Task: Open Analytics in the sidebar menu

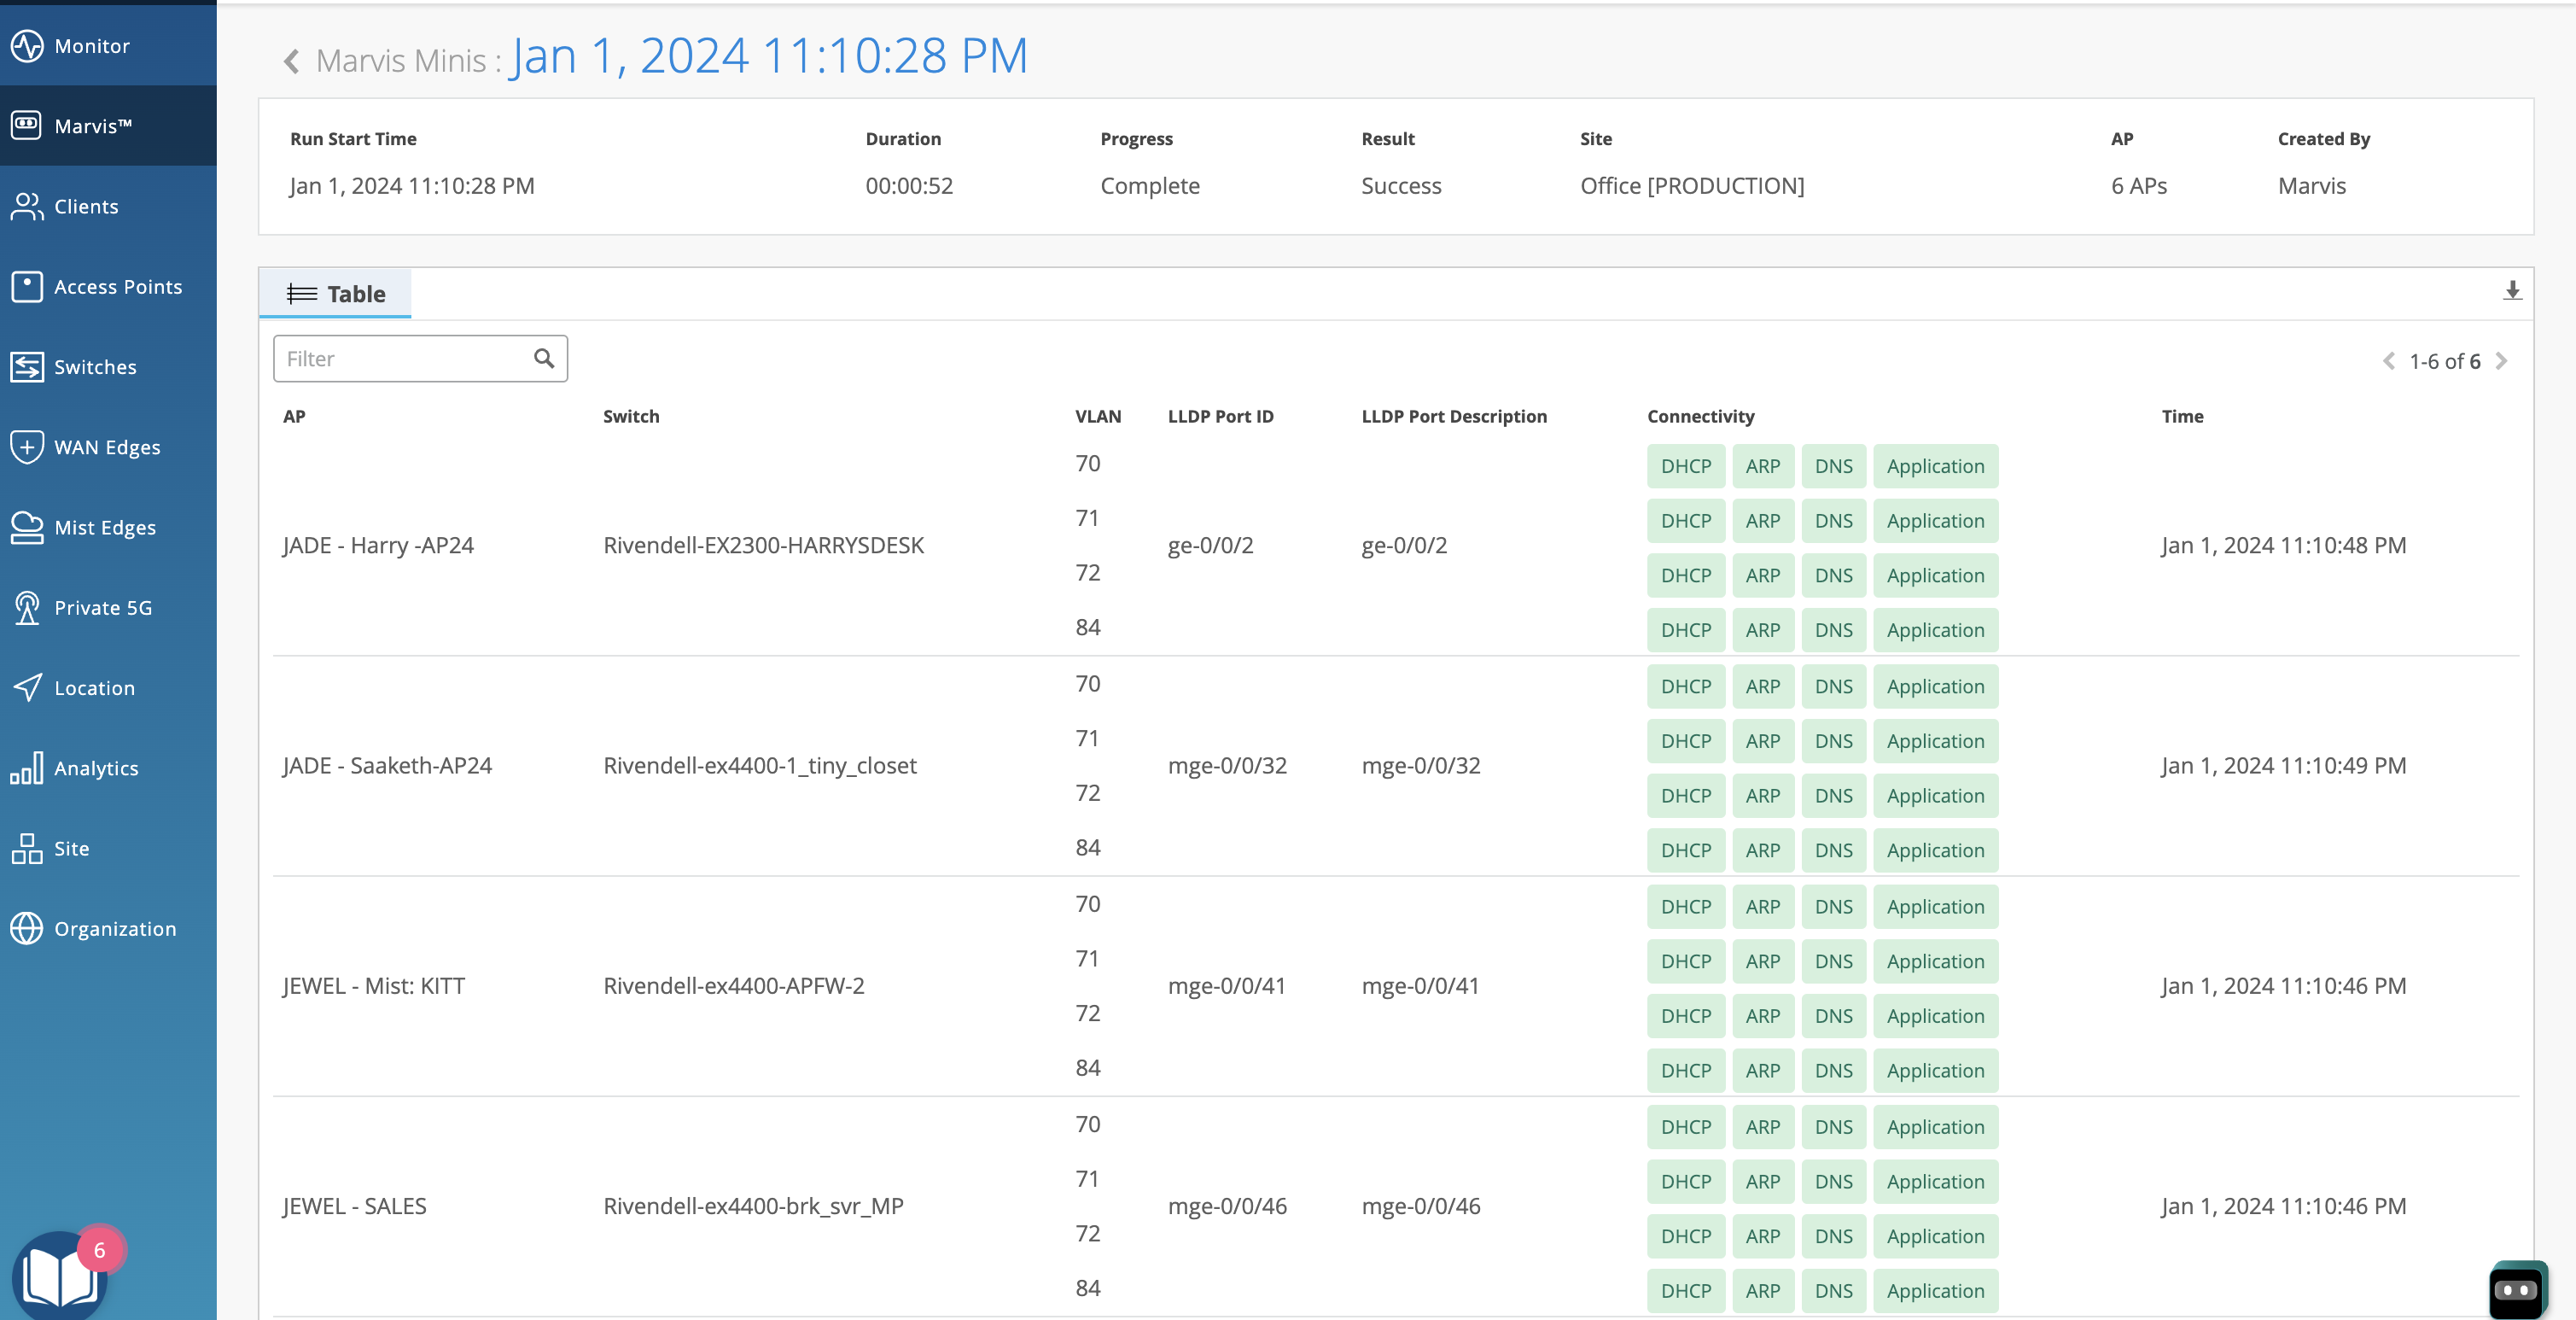Action: (x=96, y=768)
